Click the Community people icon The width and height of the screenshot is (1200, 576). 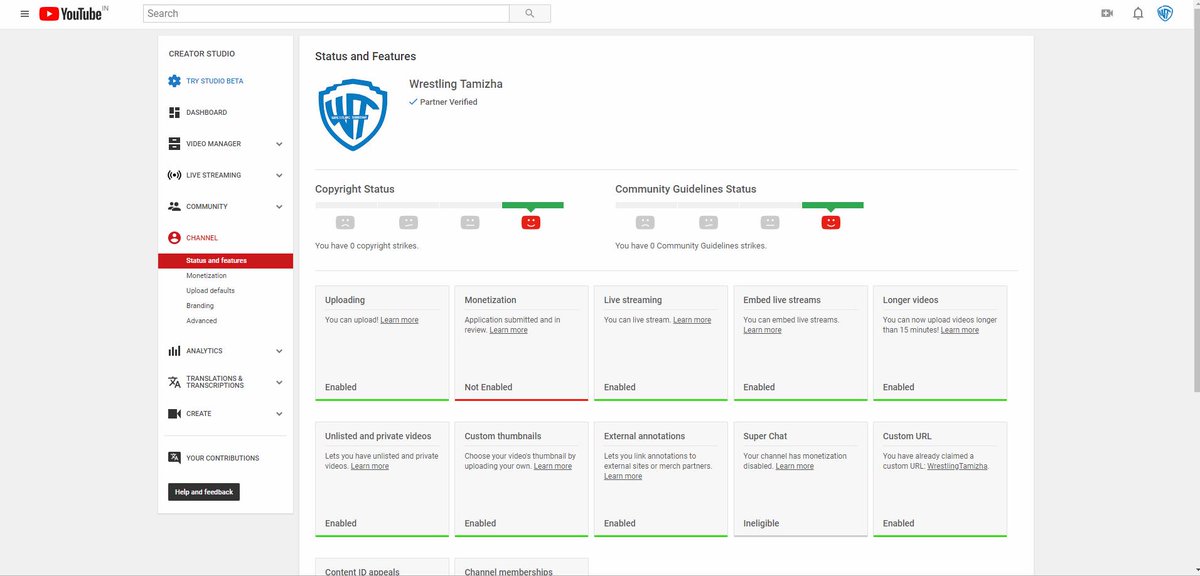coord(175,206)
